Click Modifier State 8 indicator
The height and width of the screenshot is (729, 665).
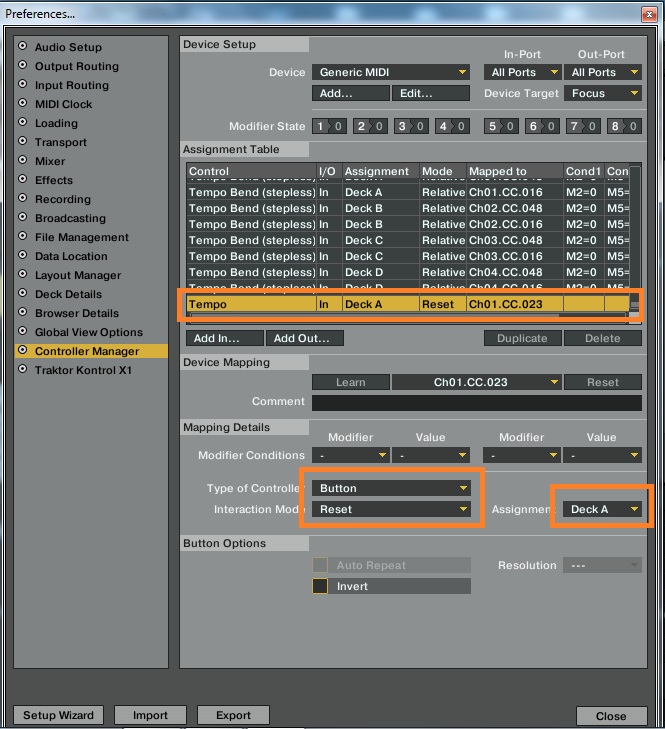pyautogui.click(x=624, y=126)
